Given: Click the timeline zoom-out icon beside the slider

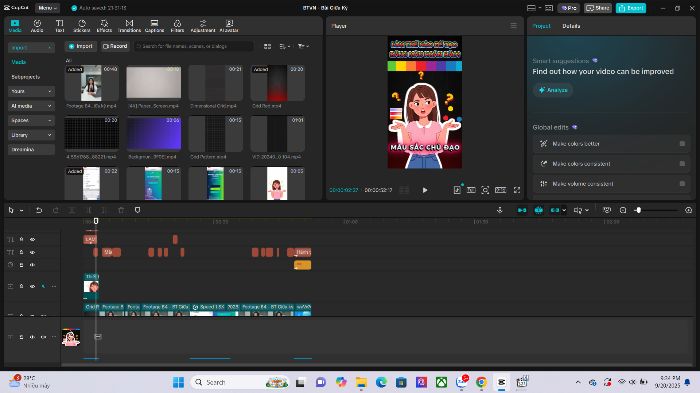Looking at the screenshot, I should click(623, 210).
